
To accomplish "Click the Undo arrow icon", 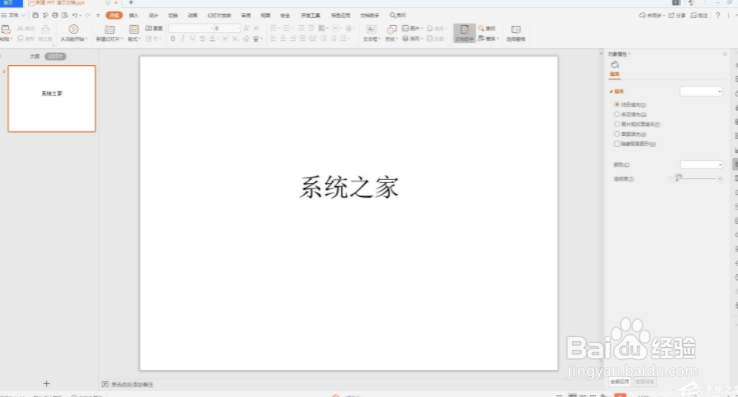I will click(75, 15).
